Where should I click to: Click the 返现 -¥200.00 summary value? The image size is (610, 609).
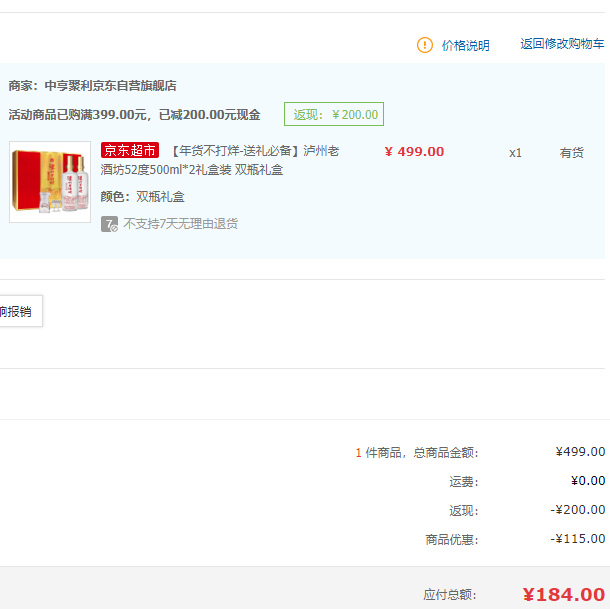[x=578, y=510]
